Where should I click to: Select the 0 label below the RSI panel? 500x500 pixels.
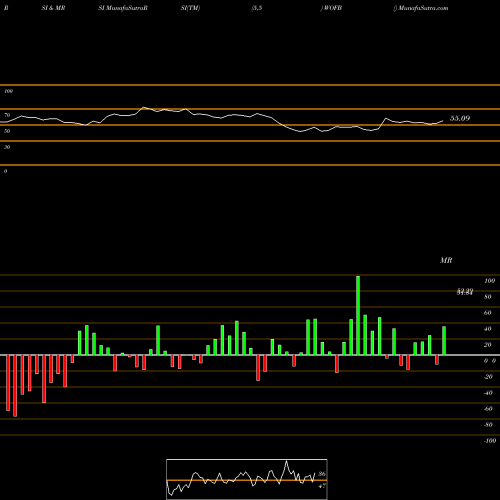point(5,171)
